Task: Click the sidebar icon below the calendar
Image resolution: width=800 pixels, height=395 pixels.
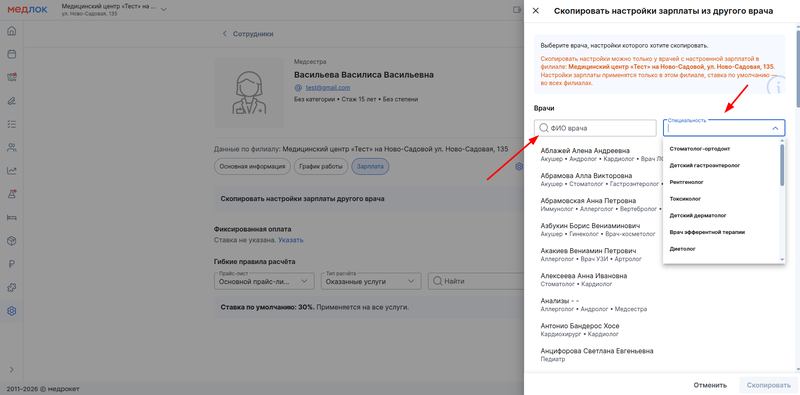Action: 12,77
